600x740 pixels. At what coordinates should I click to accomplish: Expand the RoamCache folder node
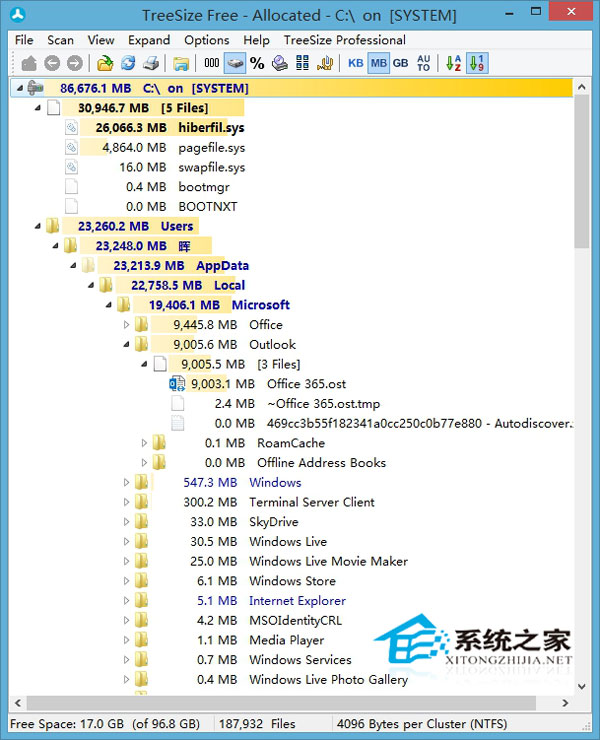point(144,443)
